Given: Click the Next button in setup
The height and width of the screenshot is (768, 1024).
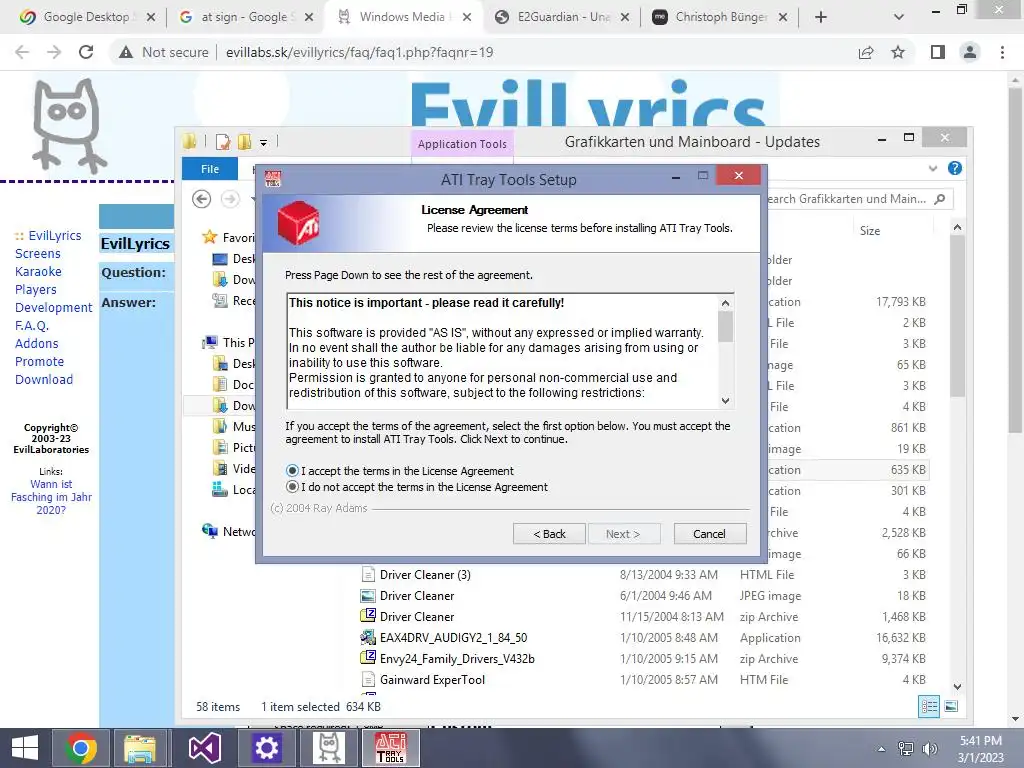Looking at the screenshot, I should [x=623, y=534].
